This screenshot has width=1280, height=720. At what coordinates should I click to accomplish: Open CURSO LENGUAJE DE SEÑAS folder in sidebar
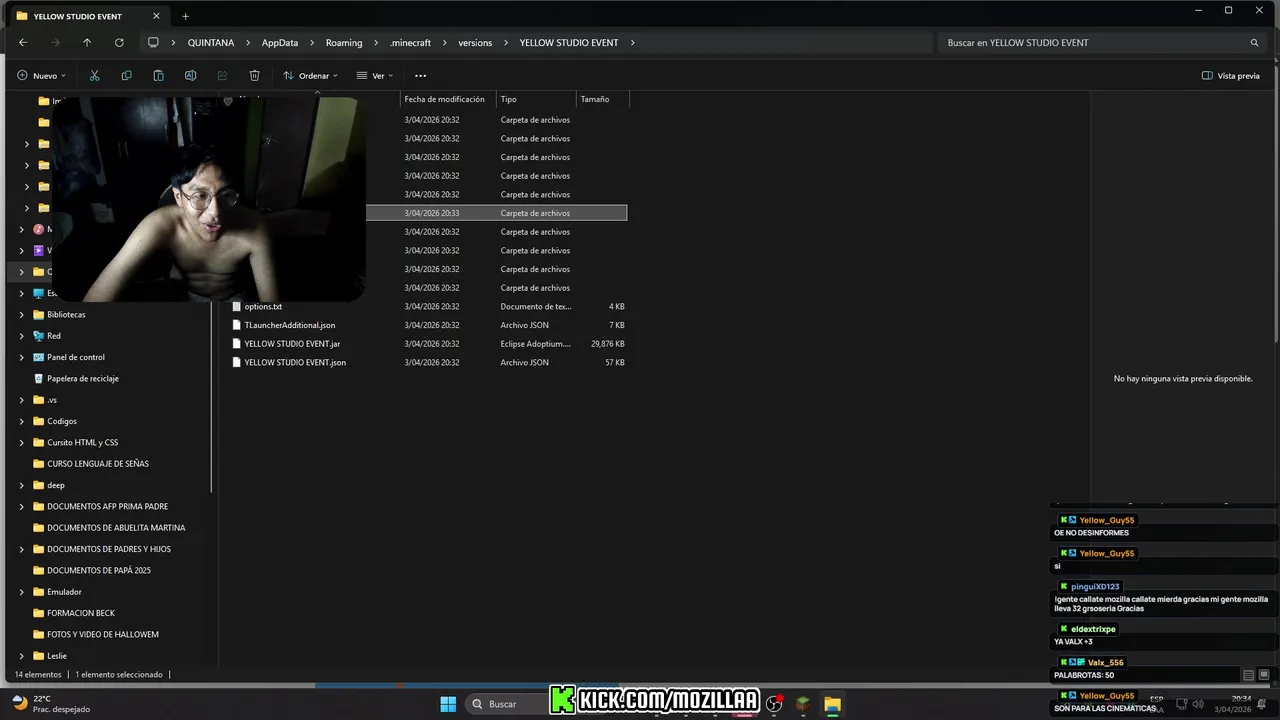(x=98, y=464)
